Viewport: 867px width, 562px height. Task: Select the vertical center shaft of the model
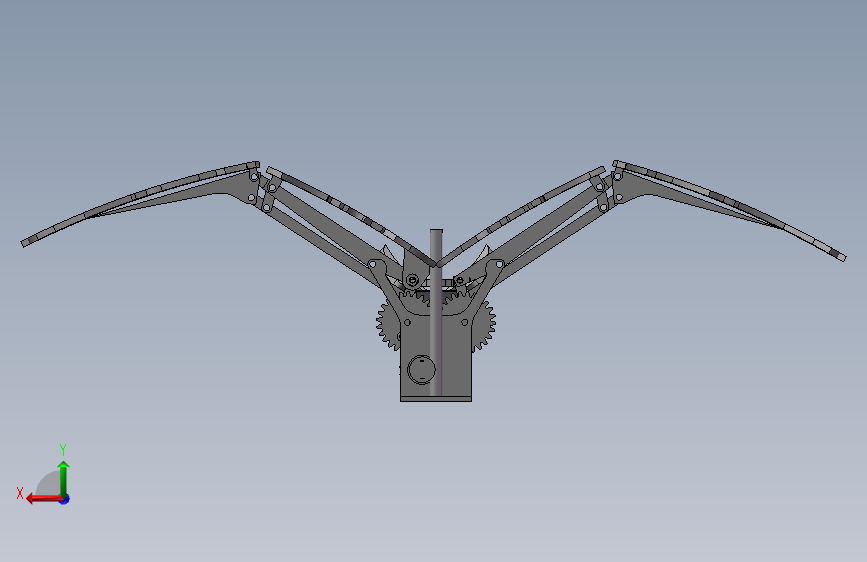pos(436,311)
